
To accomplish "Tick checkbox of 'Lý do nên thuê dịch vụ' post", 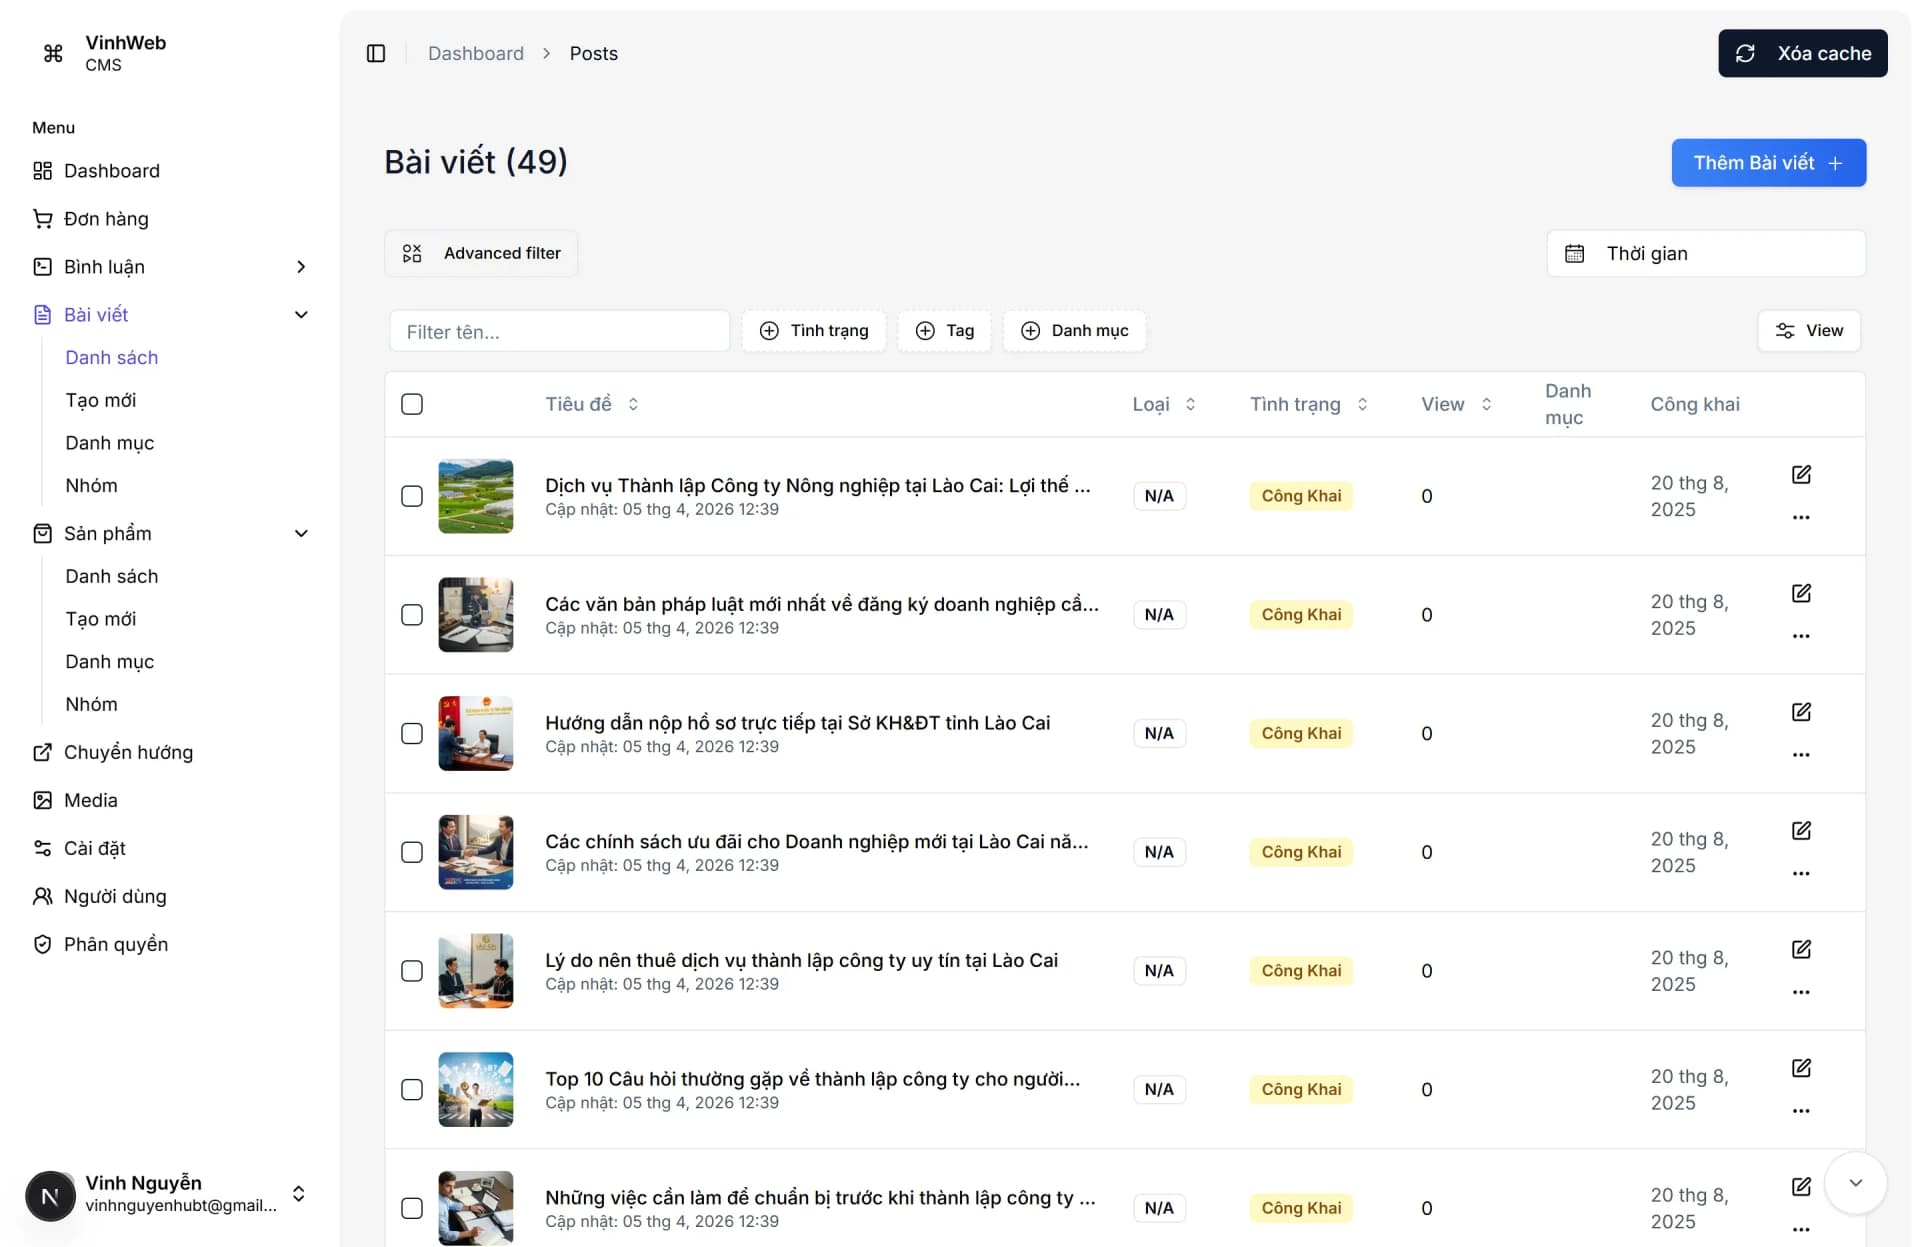I will pos(412,970).
